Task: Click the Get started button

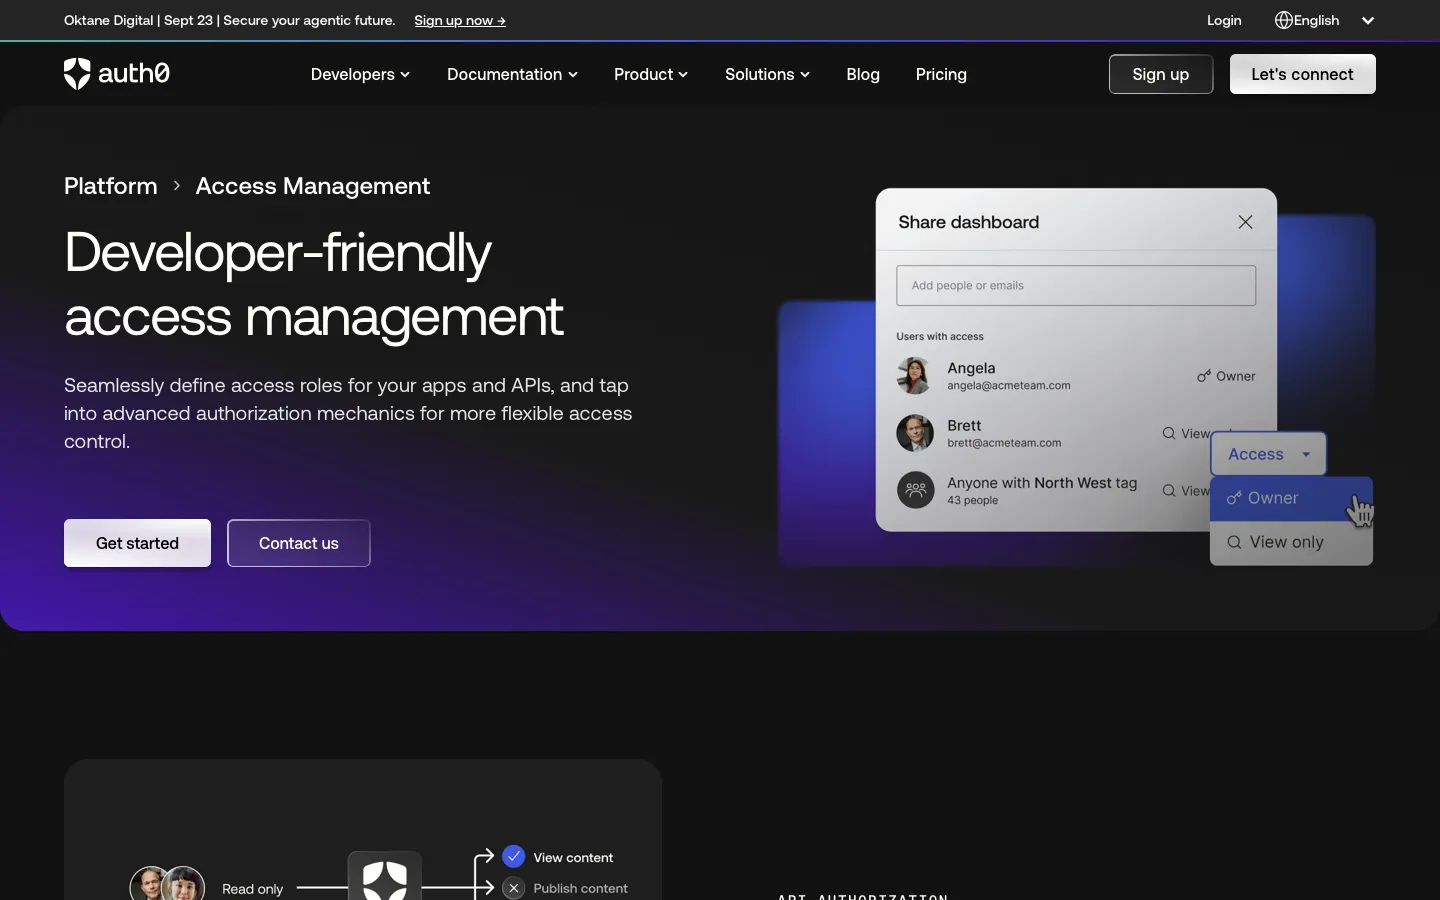Action: tap(137, 543)
